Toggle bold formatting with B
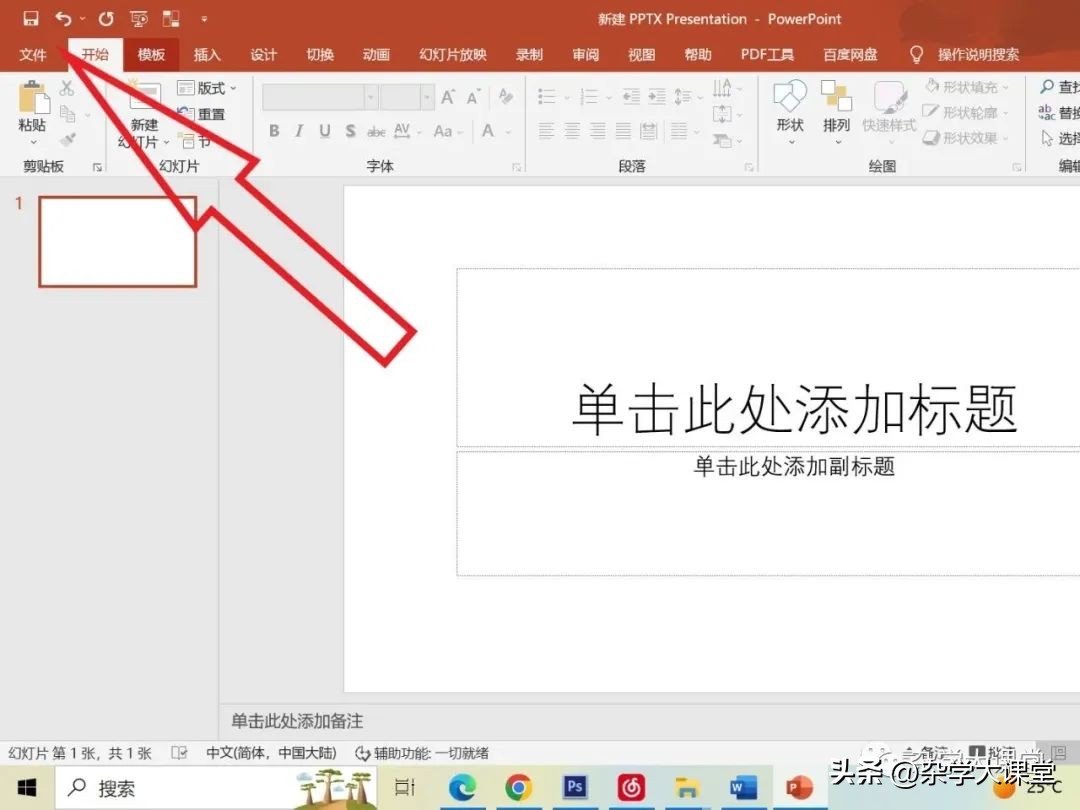The width and height of the screenshot is (1080, 810). [273, 131]
